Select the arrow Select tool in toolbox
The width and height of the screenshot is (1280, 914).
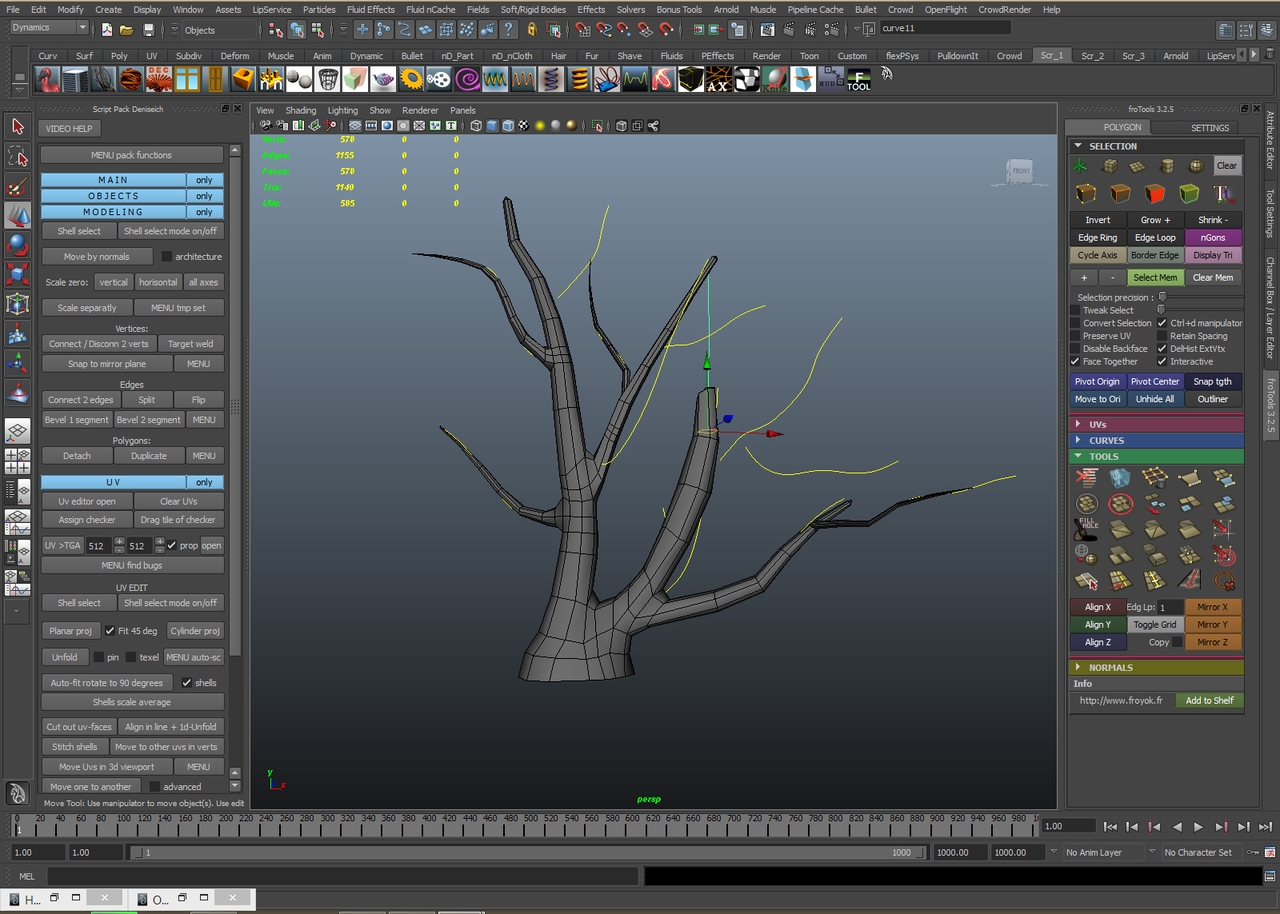[17, 126]
